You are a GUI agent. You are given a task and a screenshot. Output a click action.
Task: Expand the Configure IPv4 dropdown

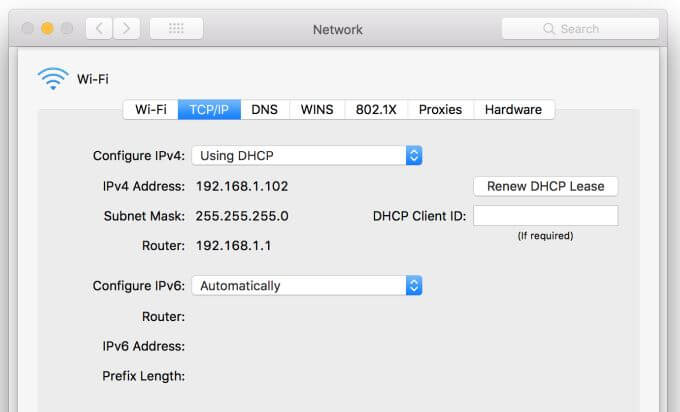(413, 155)
